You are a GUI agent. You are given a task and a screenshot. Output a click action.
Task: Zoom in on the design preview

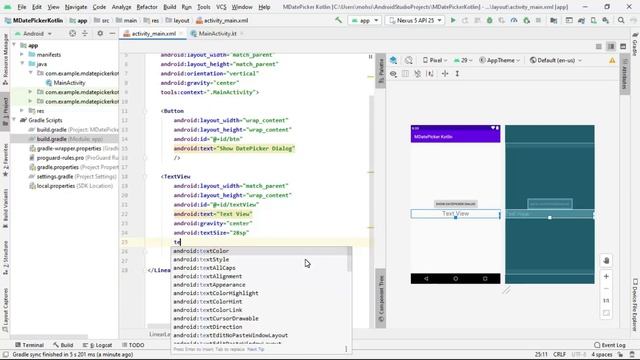coord(606,276)
